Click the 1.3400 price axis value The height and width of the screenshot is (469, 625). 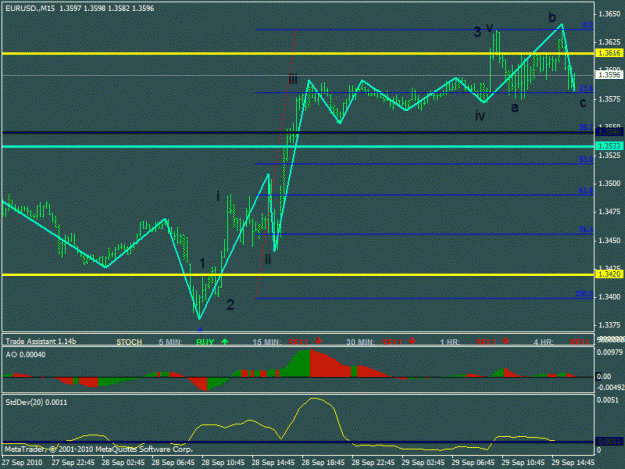pyautogui.click(x=610, y=297)
